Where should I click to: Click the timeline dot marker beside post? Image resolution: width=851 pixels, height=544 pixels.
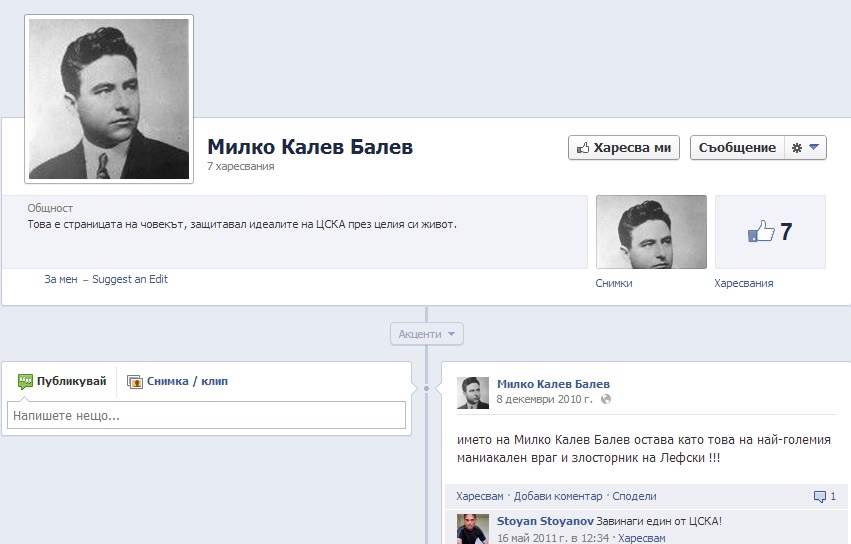tap(427, 389)
